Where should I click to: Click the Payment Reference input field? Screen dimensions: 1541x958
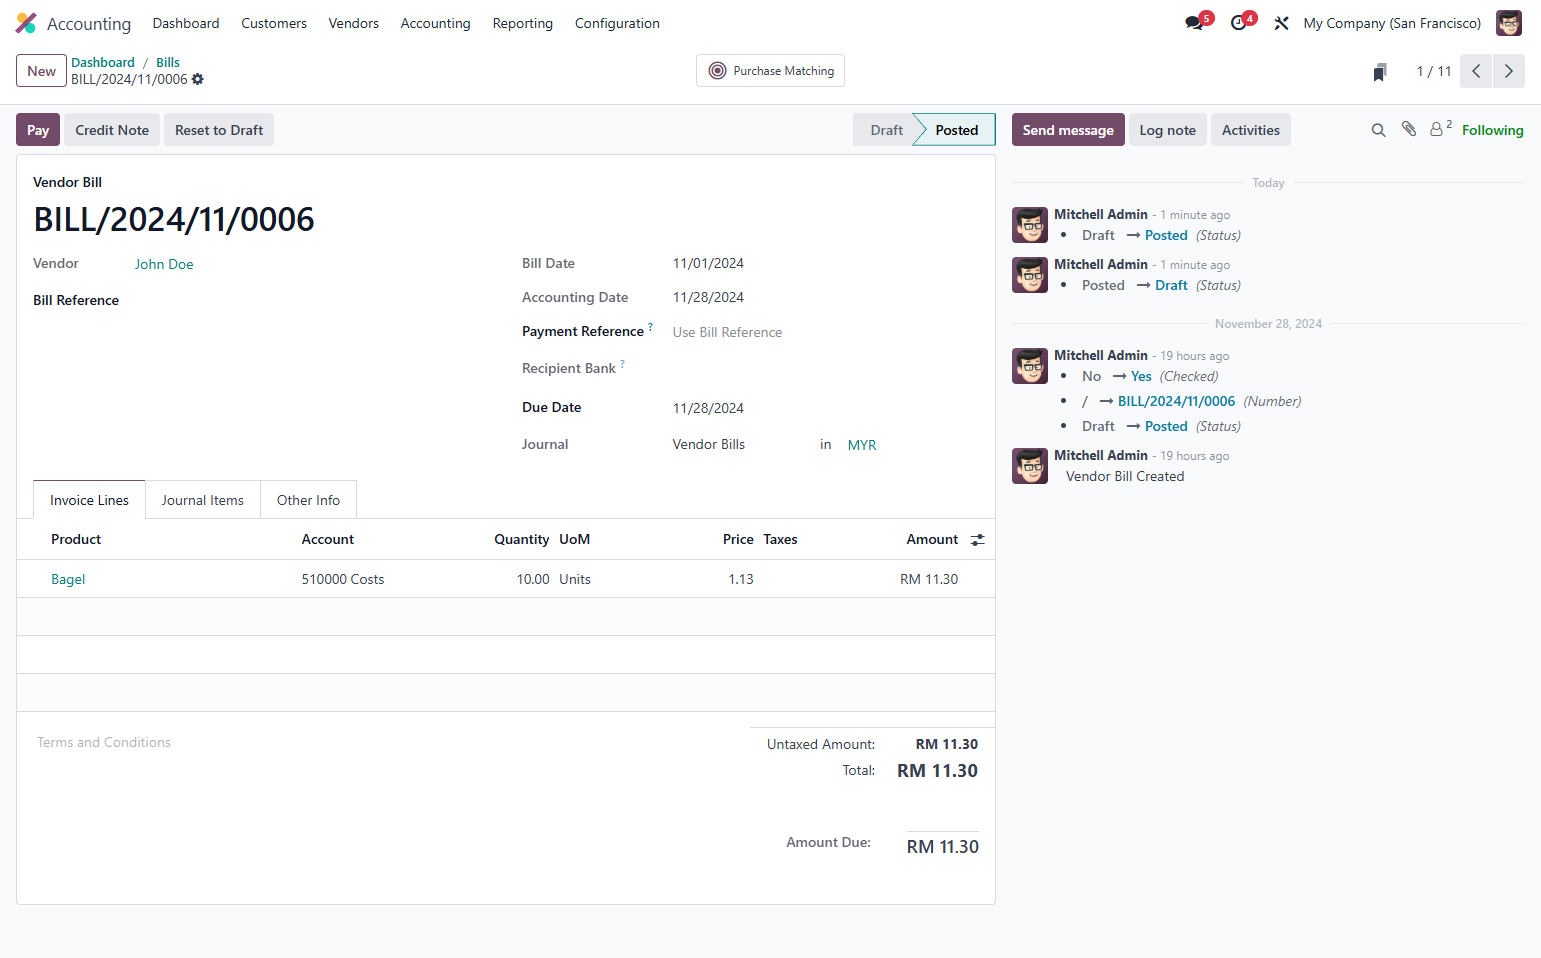coord(823,332)
